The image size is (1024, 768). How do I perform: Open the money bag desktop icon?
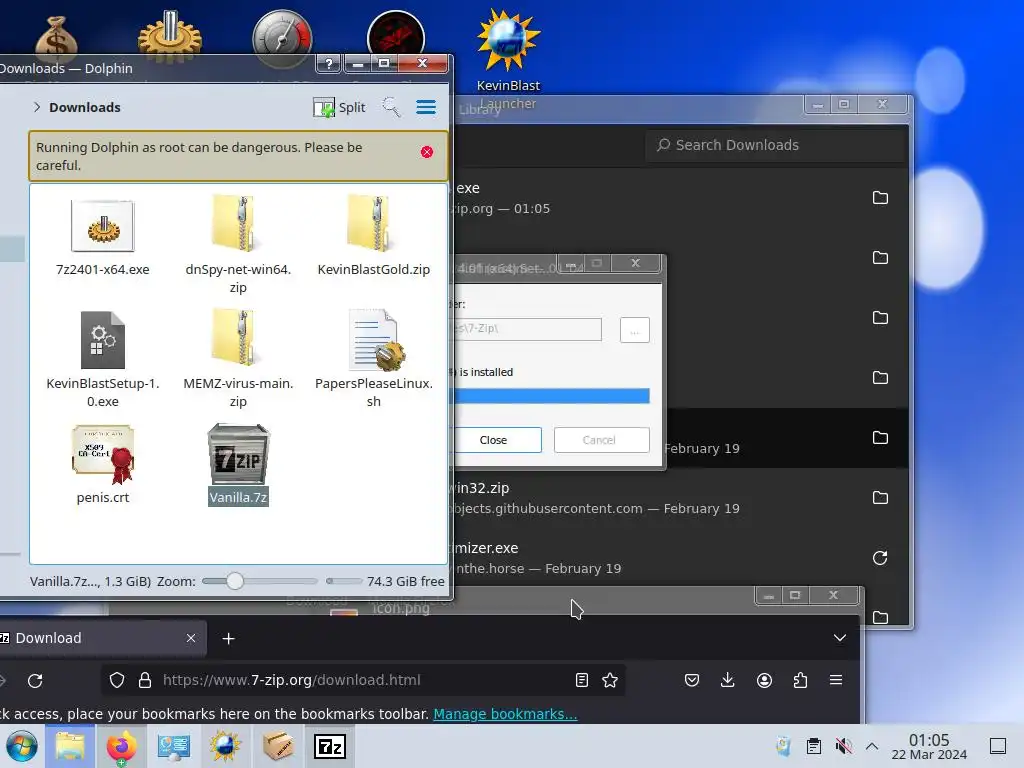(57, 39)
